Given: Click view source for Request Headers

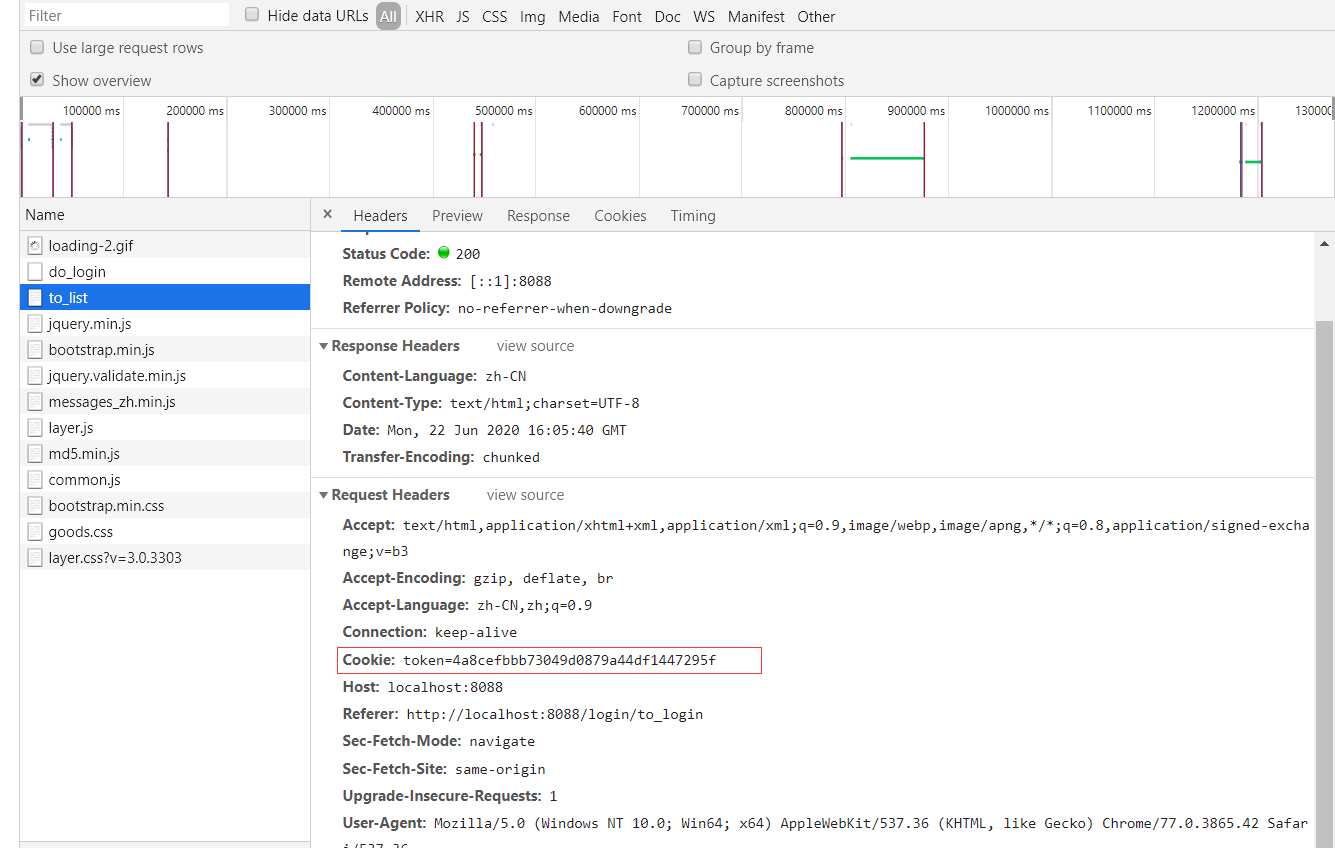Looking at the screenshot, I should coord(525,495).
